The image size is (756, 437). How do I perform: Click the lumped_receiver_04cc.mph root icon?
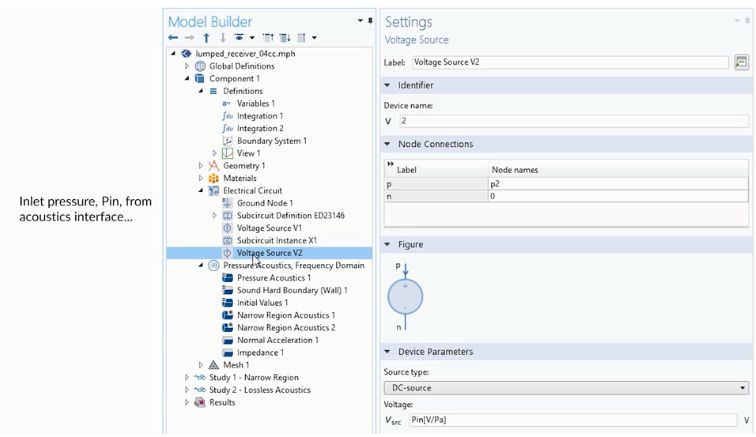[x=186, y=54]
